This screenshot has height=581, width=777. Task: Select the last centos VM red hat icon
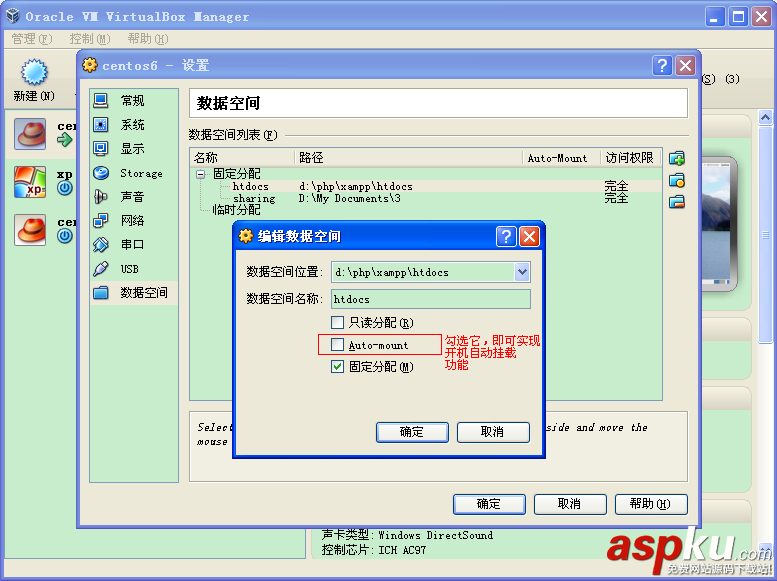(x=30, y=230)
